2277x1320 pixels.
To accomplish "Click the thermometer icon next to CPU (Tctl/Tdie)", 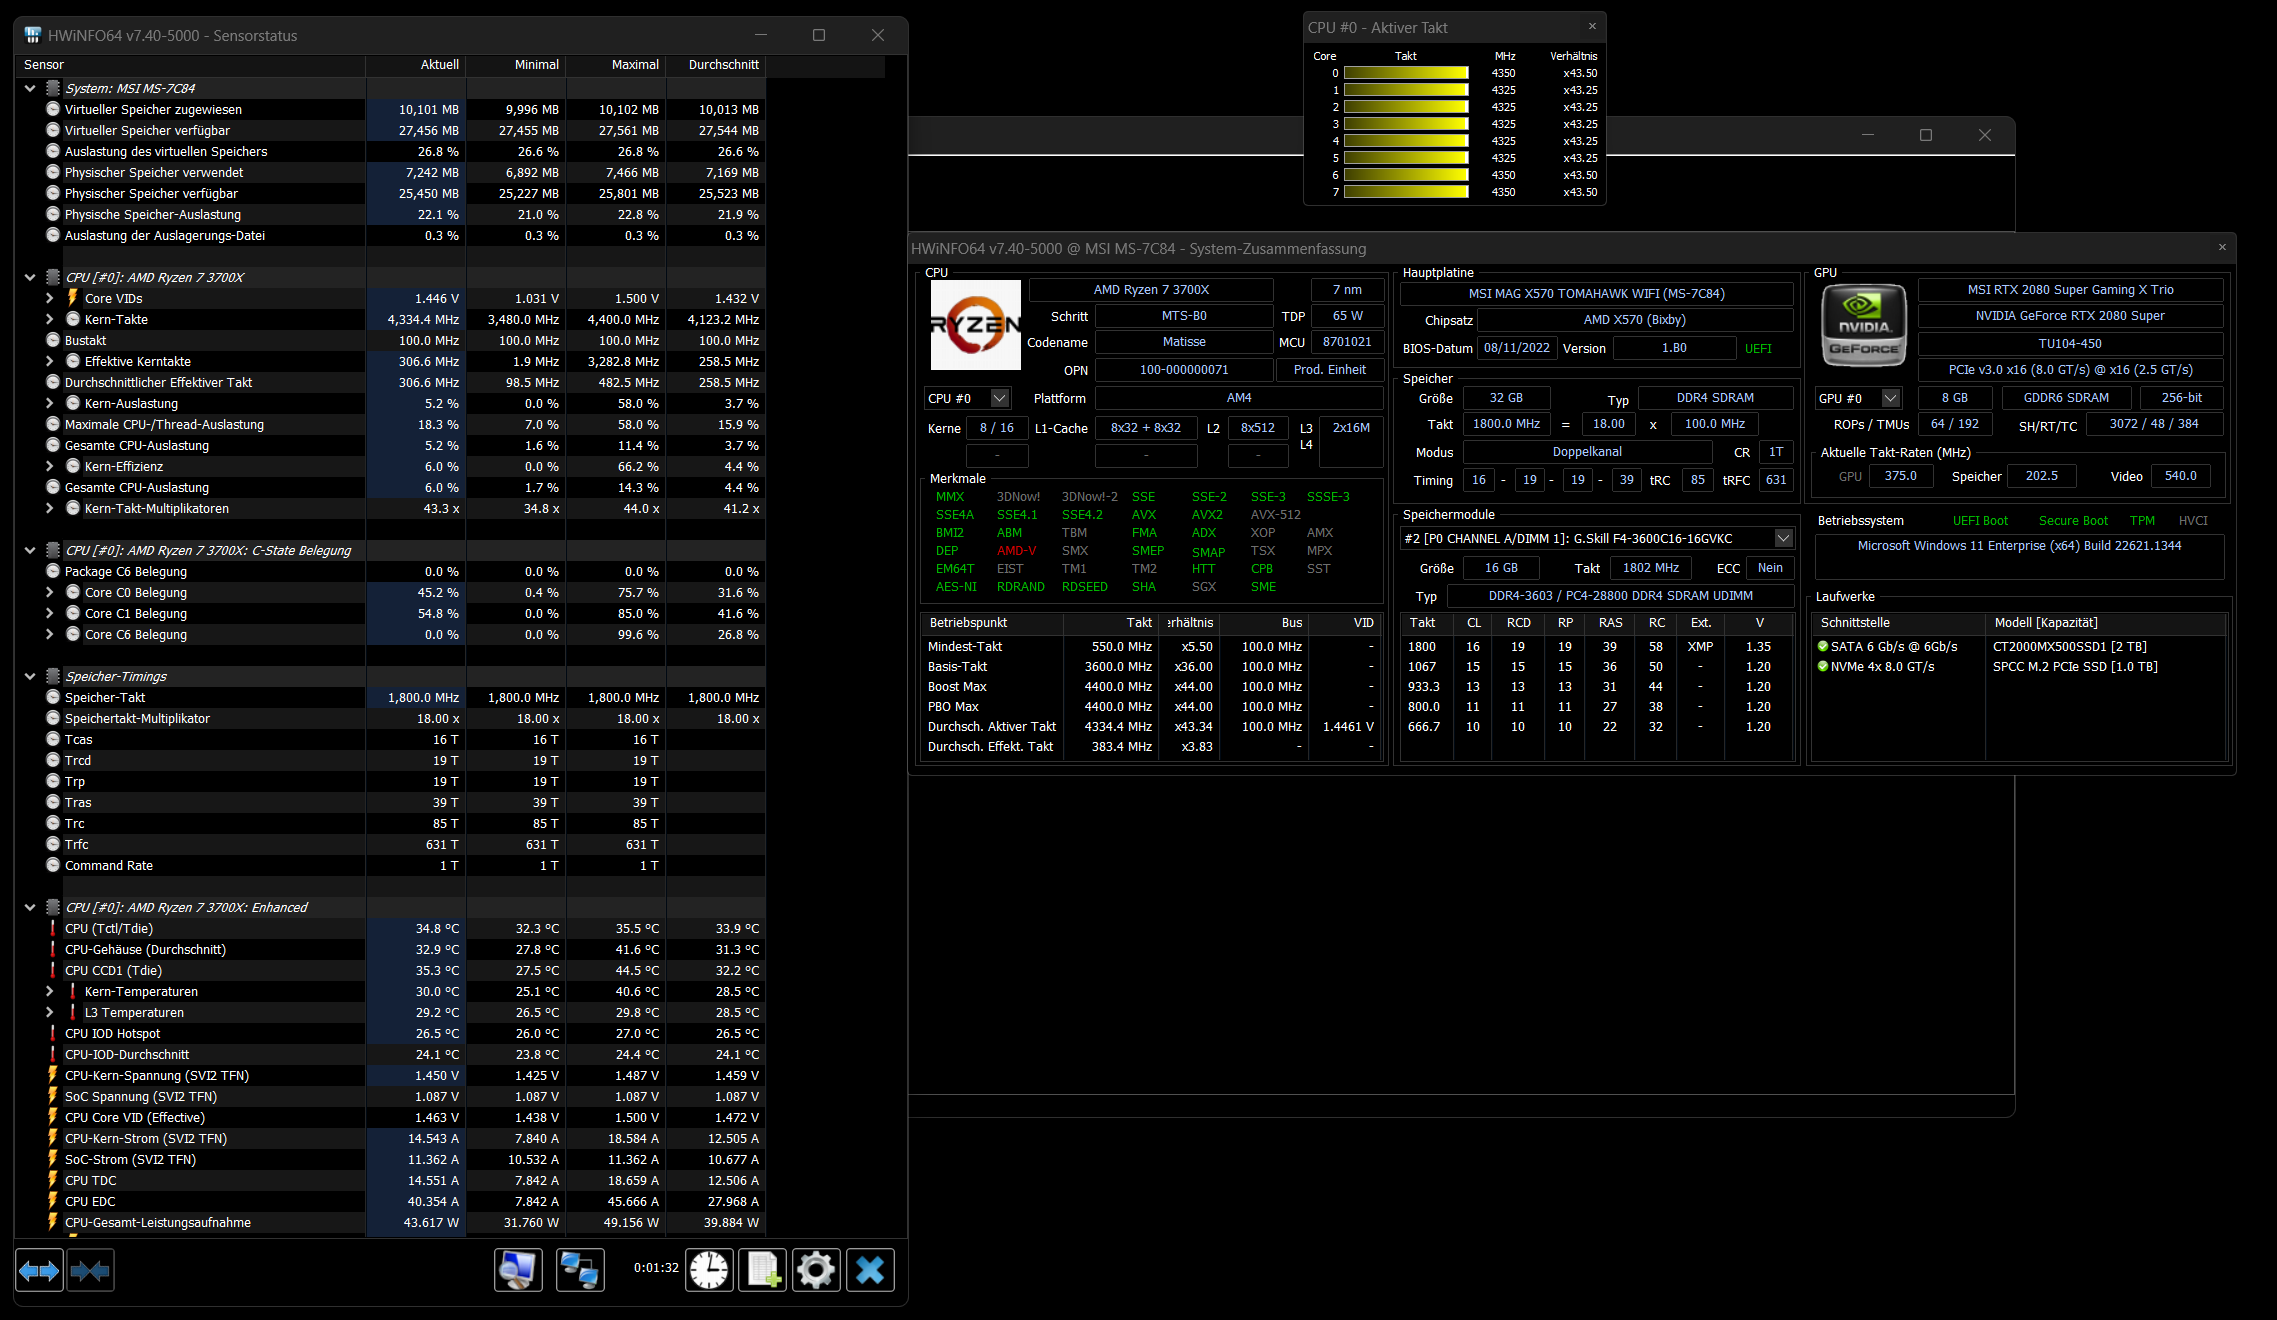I will point(53,928).
